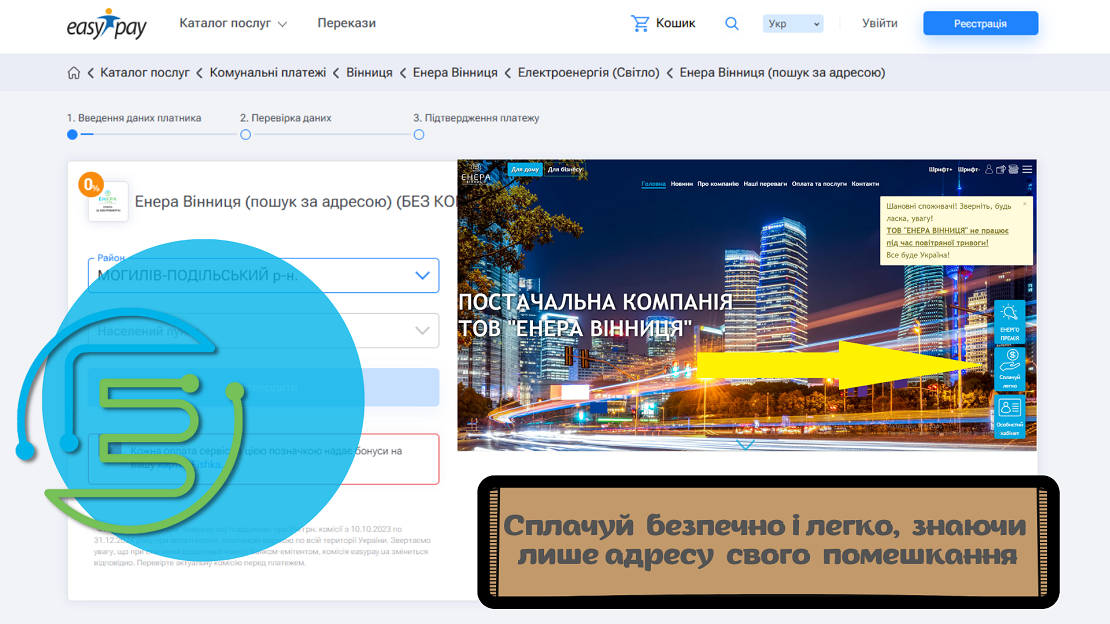
Task: Expand the Укр language selector
Action: point(793,23)
